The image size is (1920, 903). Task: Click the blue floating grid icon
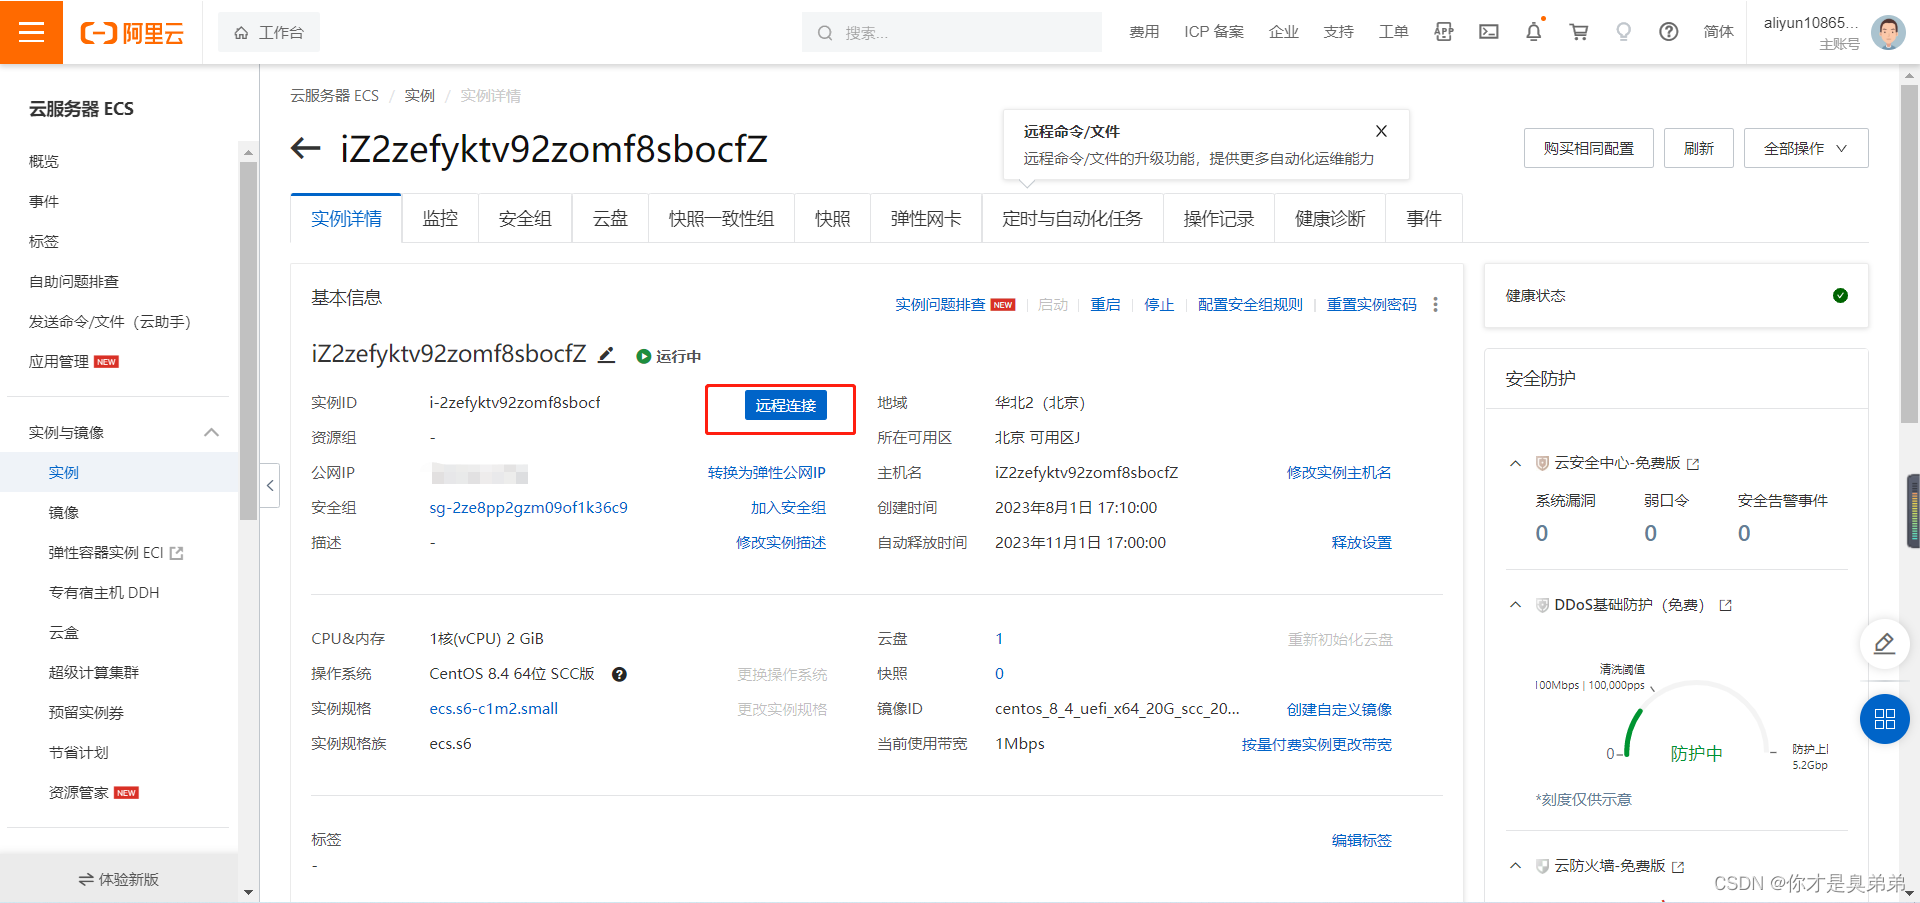[x=1885, y=719]
